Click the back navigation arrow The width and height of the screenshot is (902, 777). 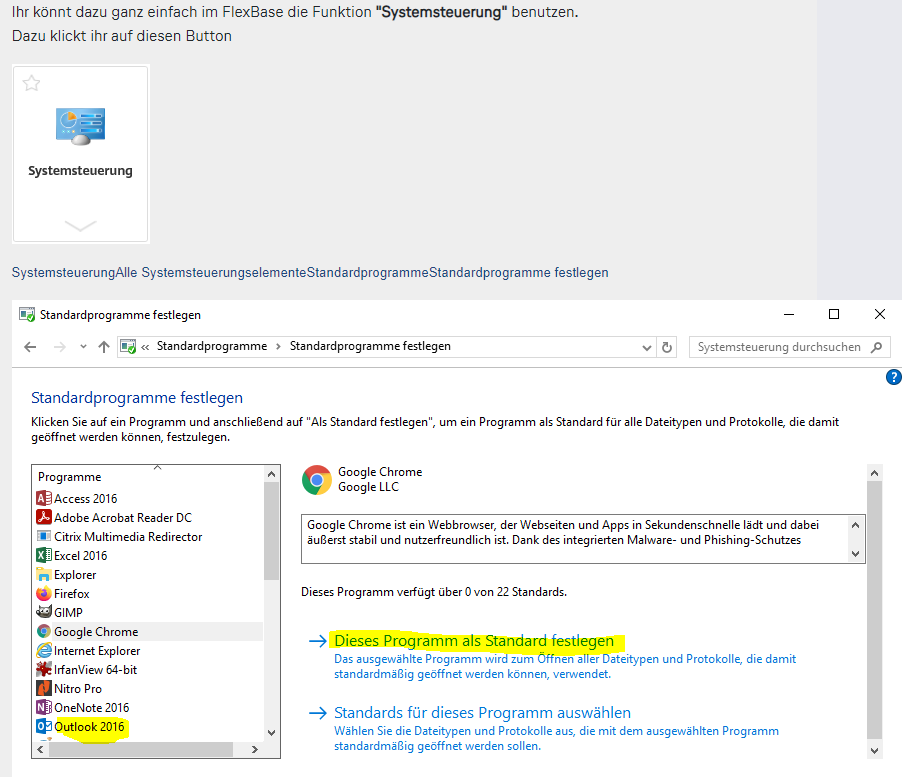coord(30,347)
